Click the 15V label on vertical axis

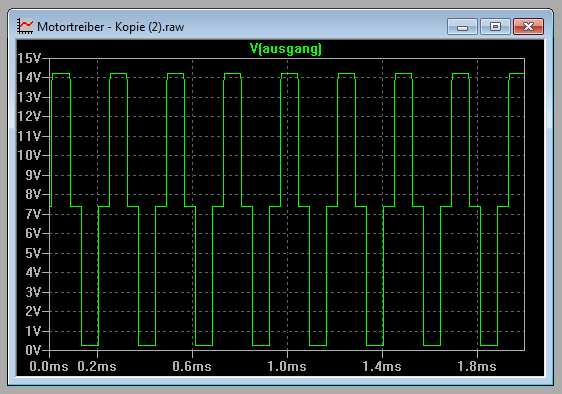click(29, 58)
